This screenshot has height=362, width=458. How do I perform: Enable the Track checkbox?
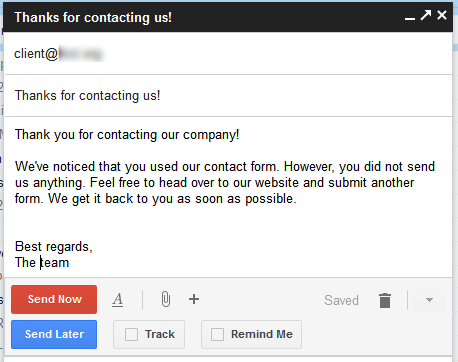coord(131,334)
